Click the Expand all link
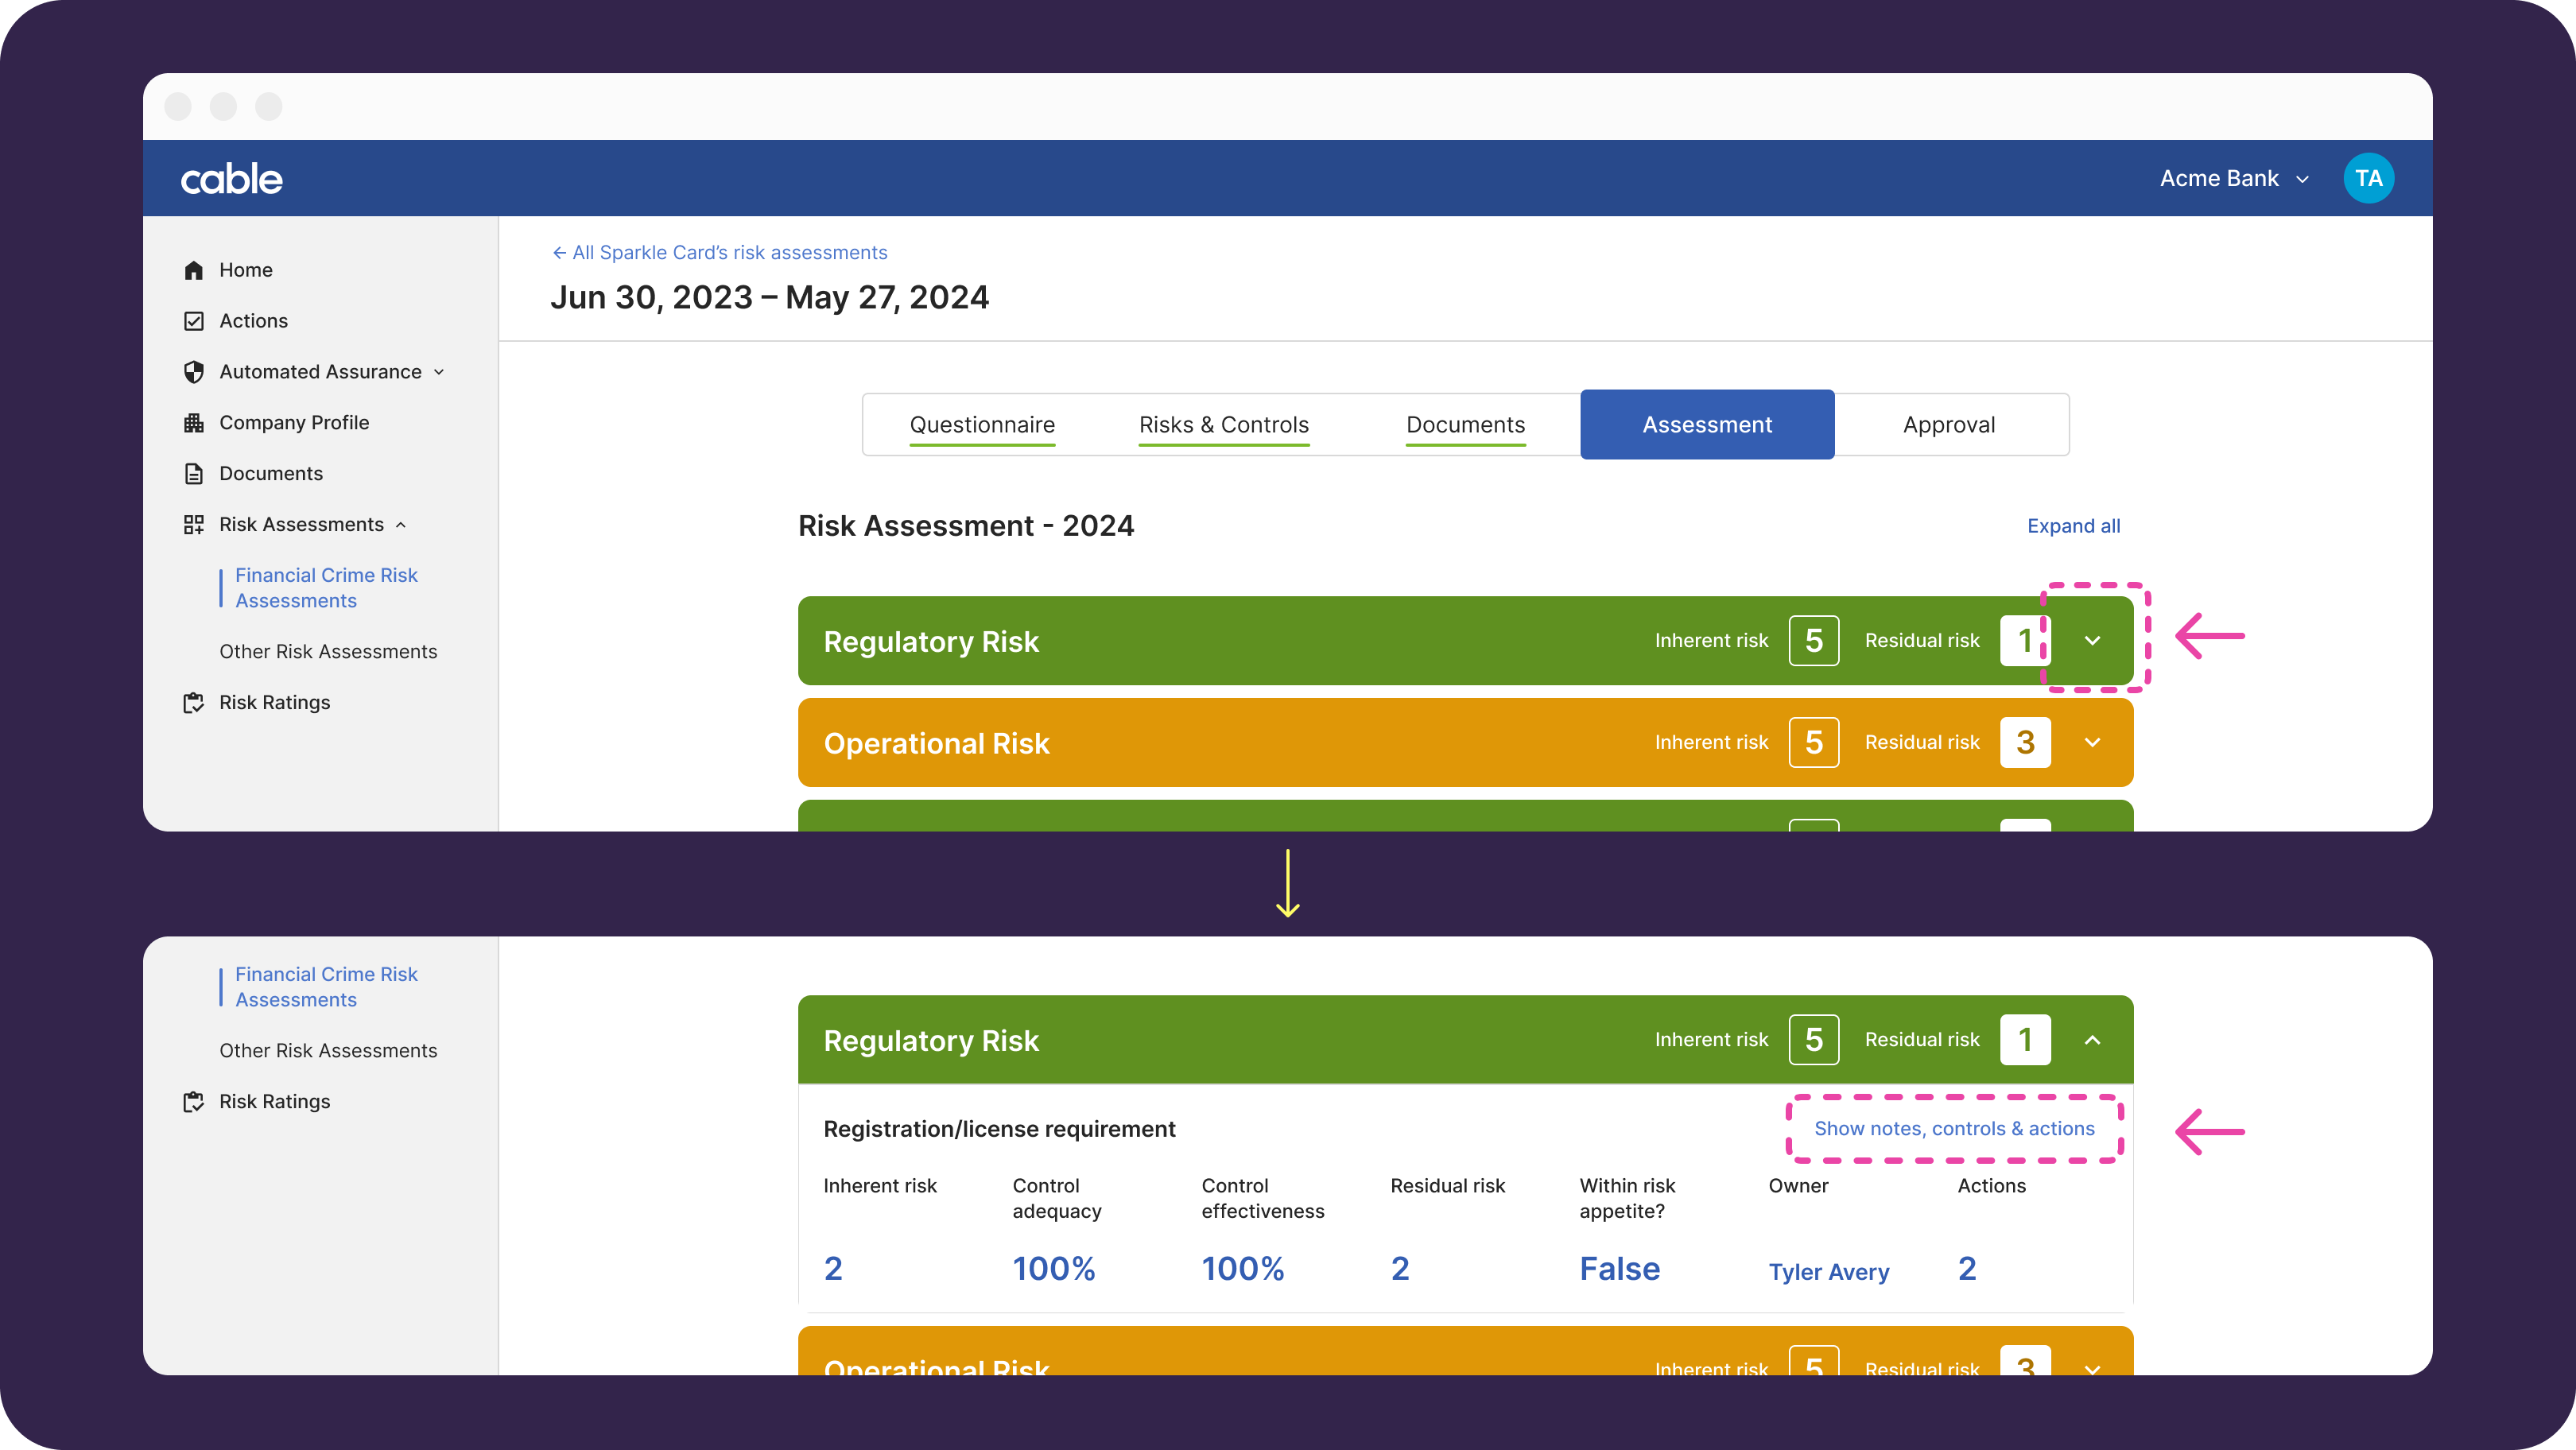Screen dimensions: 2576x1450 pos(2073,526)
